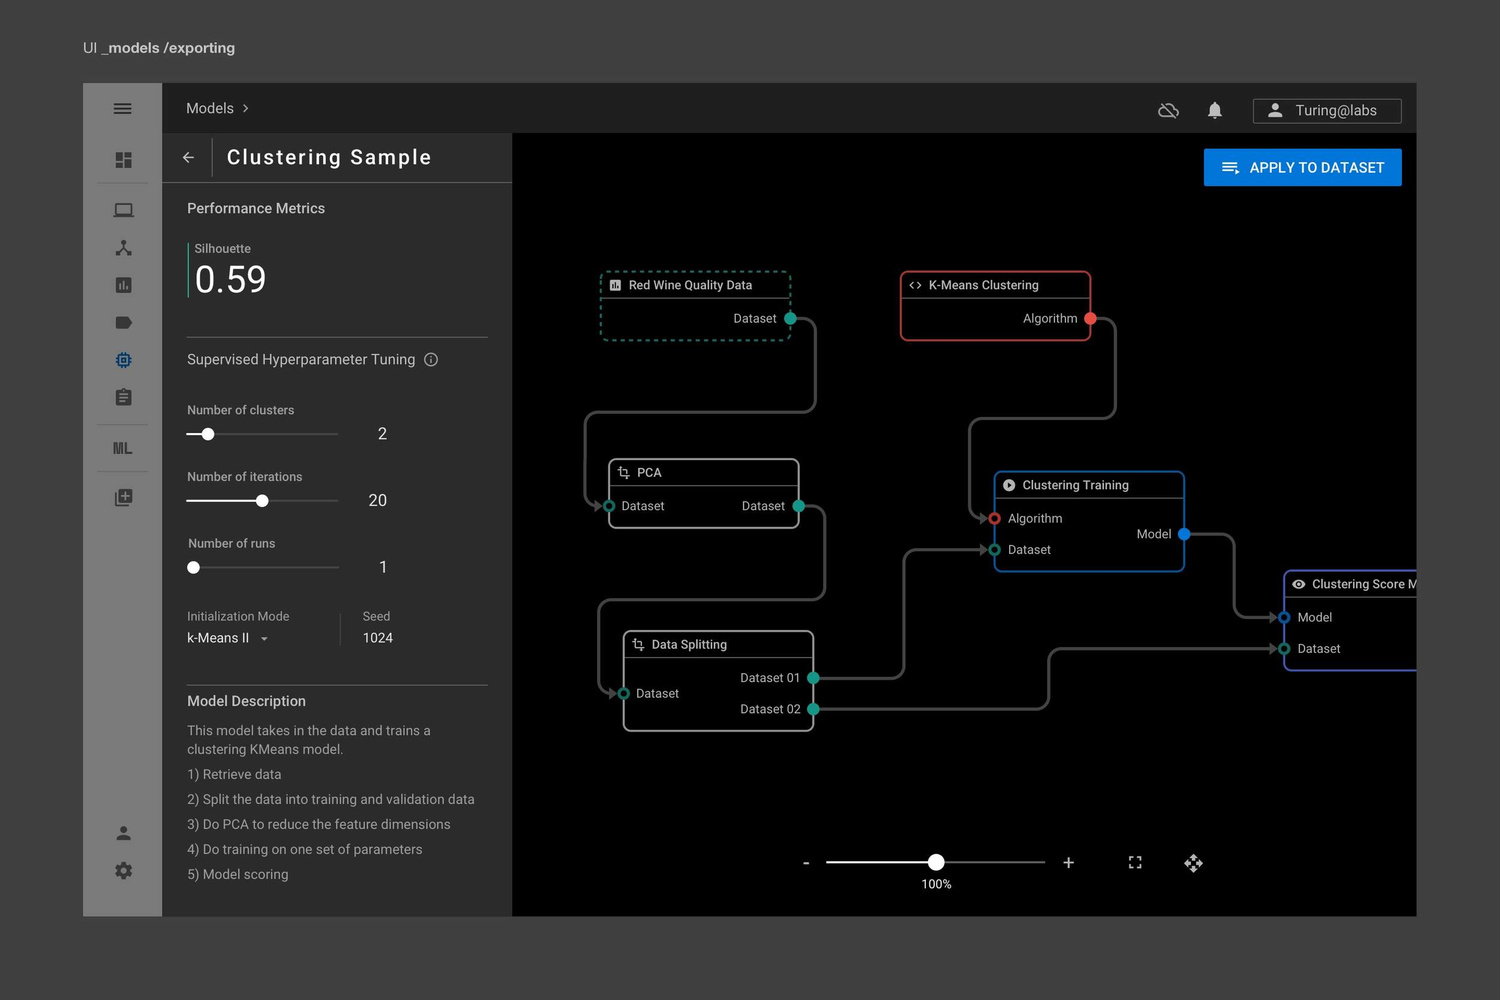This screenshot has width=1500, height=1000.
Task: Click the Clustering Score Model input port
Action: [x=1284, y=618]
